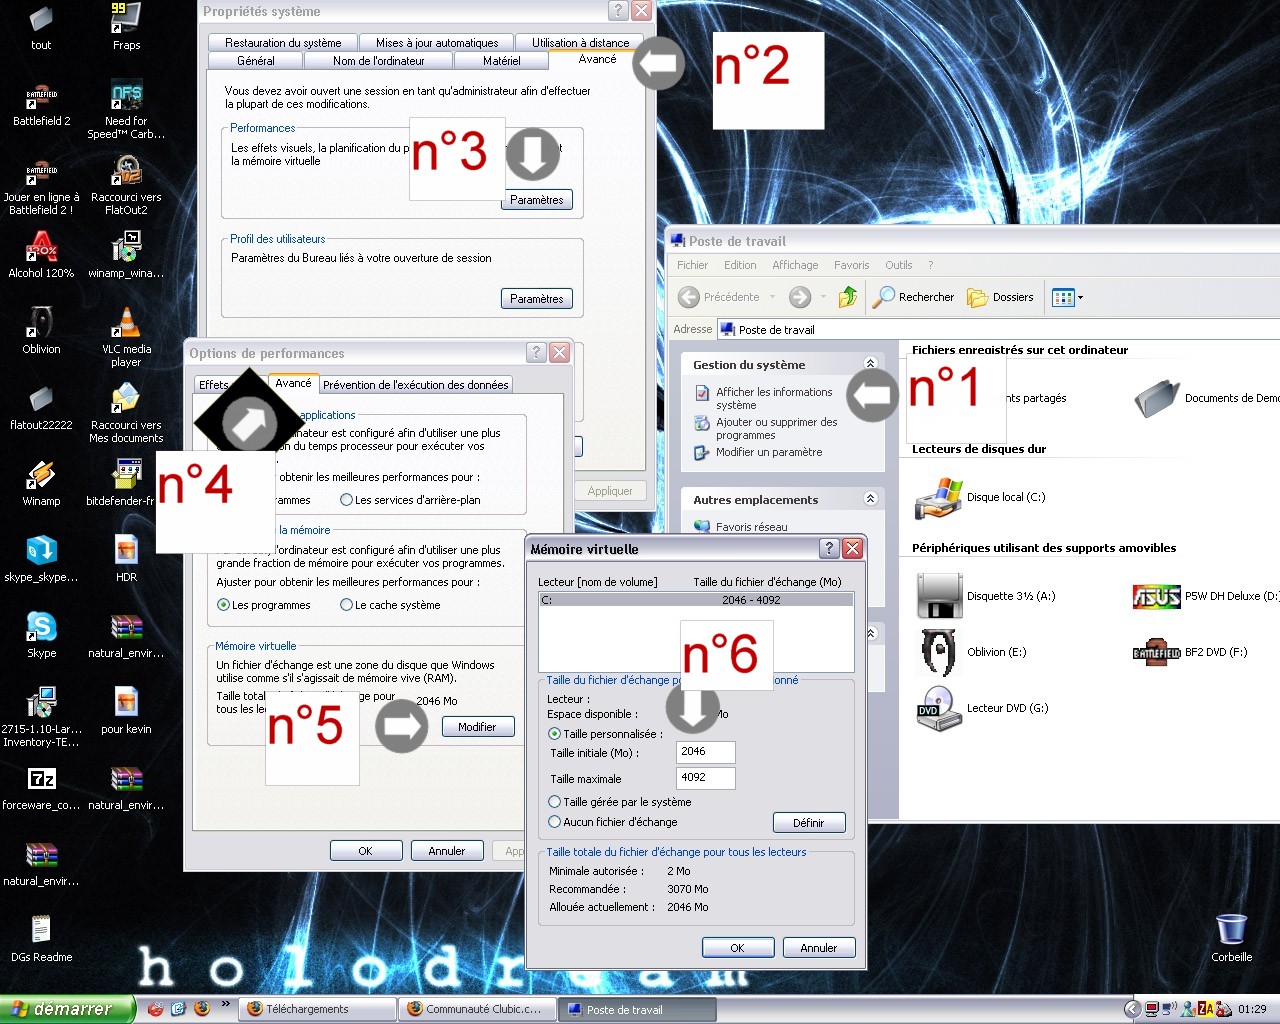Select Taille gérée par le système option
Screen dimensions: 1280x1024
(x=555, y=802)
